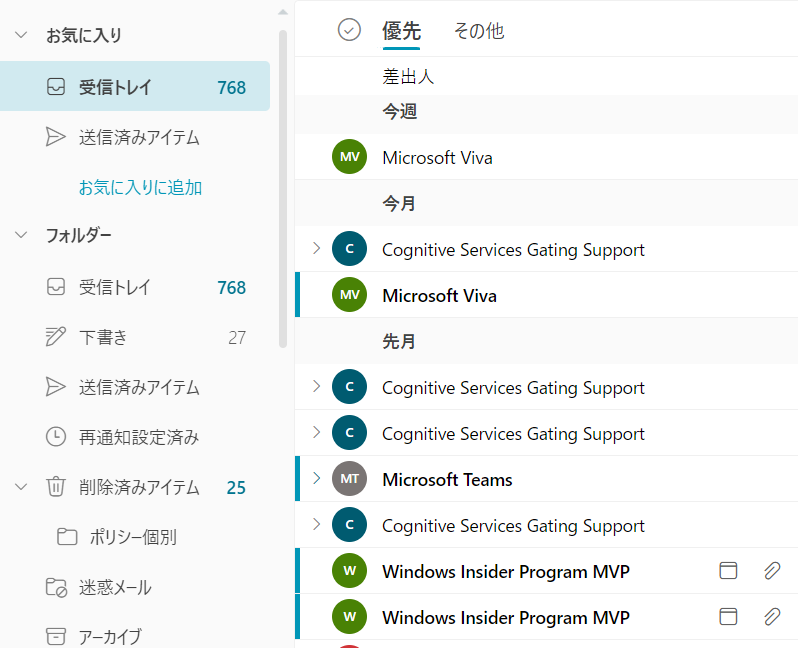The width and height of the screenshot is (798, 648).
Task: Click the junk folder icon for 迷惑メール
Action: coord(56,587)
